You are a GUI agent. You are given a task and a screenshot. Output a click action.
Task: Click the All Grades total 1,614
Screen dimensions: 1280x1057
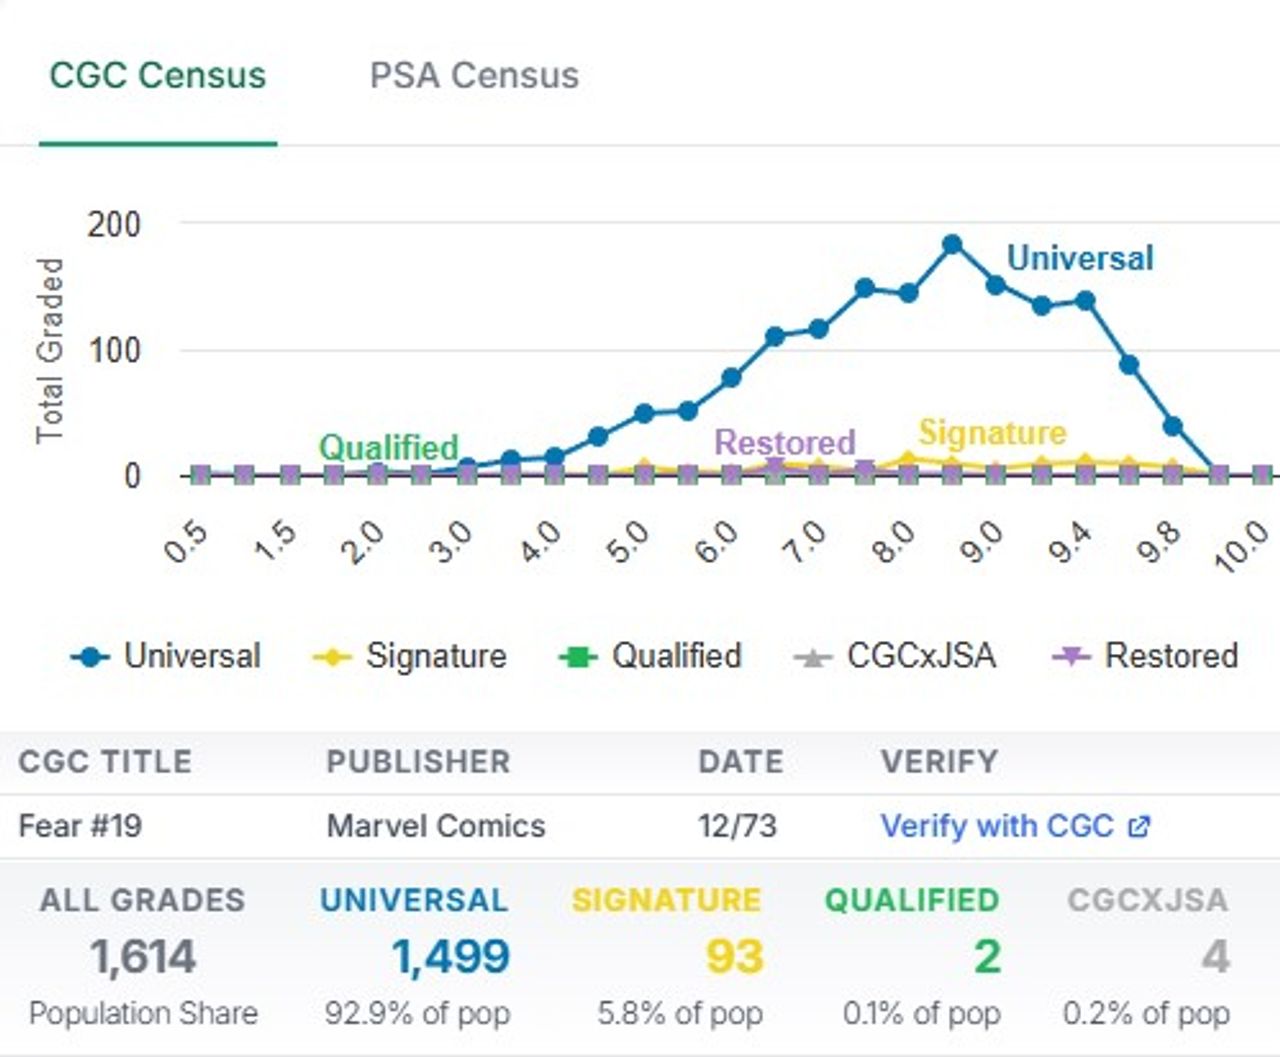tap(143, 957)
